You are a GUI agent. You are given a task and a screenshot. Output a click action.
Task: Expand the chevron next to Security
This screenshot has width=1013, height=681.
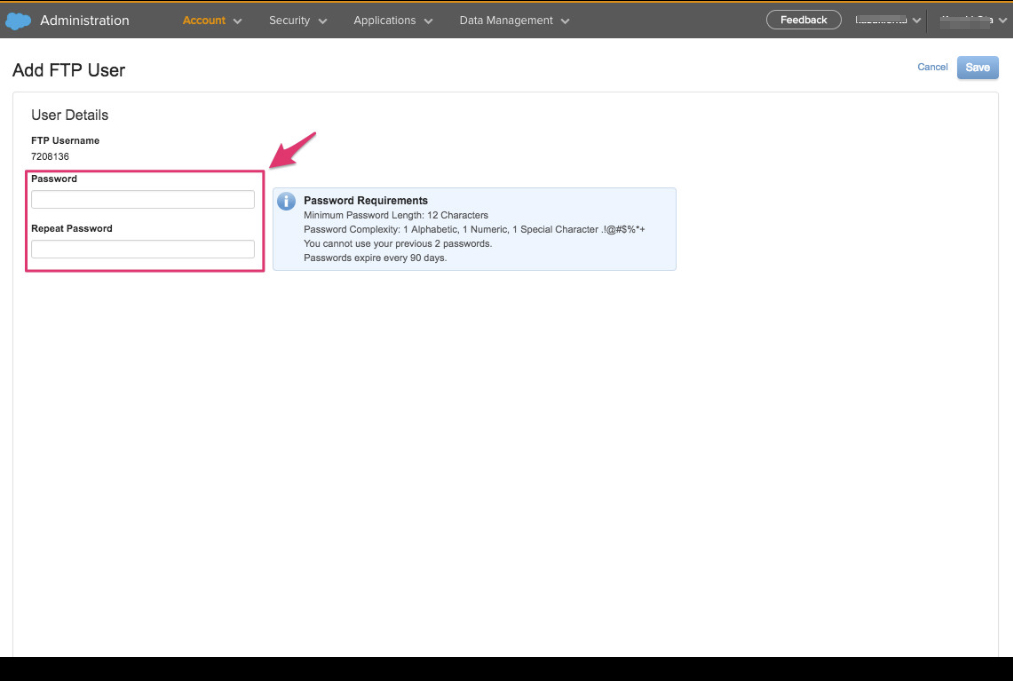coord(323,21)
